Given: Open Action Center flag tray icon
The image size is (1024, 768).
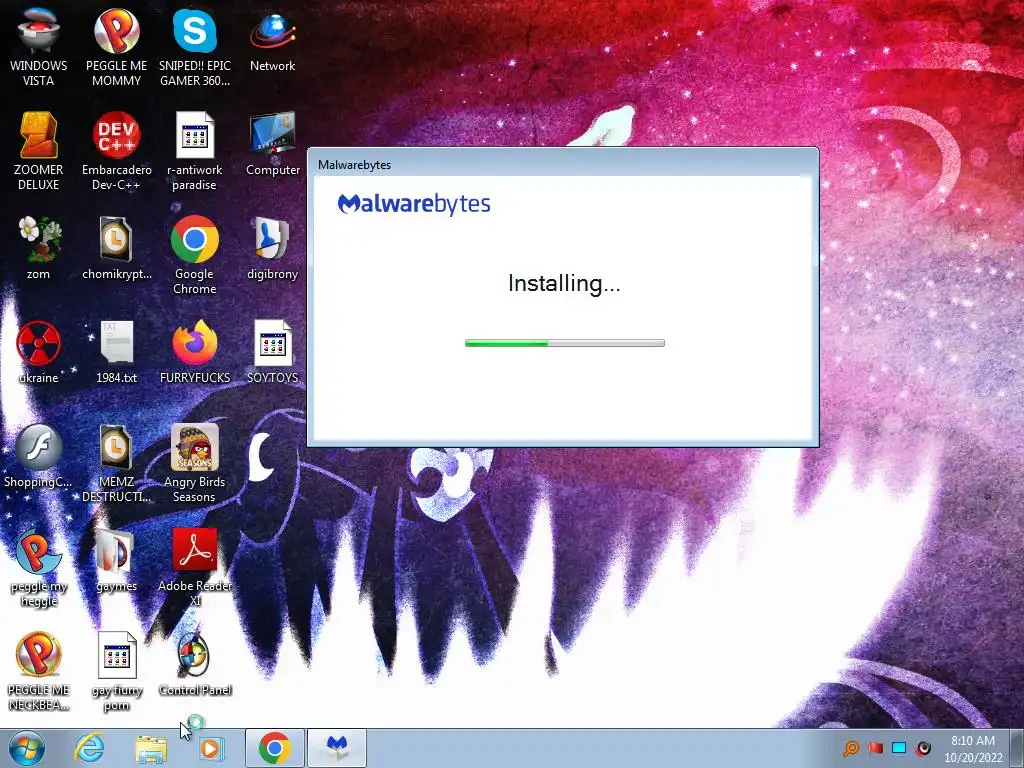Looking at the screenshot, I should coord(875,748).
